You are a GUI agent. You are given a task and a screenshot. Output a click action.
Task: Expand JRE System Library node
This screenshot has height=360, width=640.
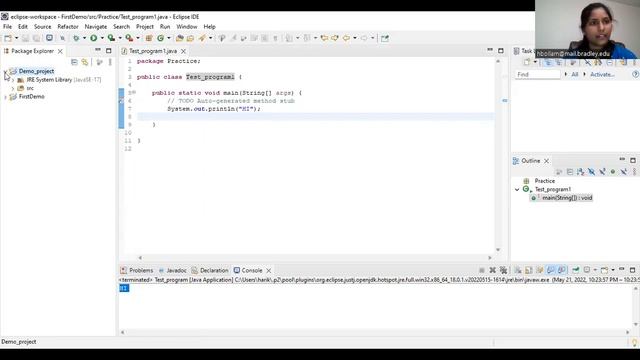13,80
